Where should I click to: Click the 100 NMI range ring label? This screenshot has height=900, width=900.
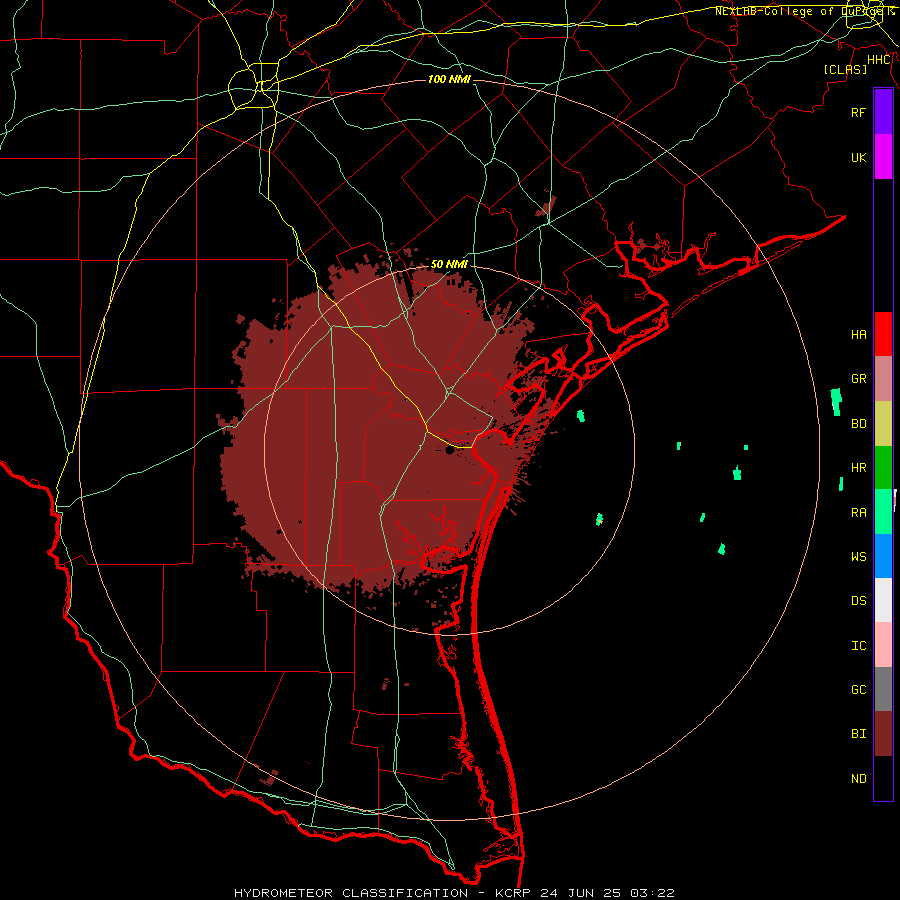pos(449,79)
